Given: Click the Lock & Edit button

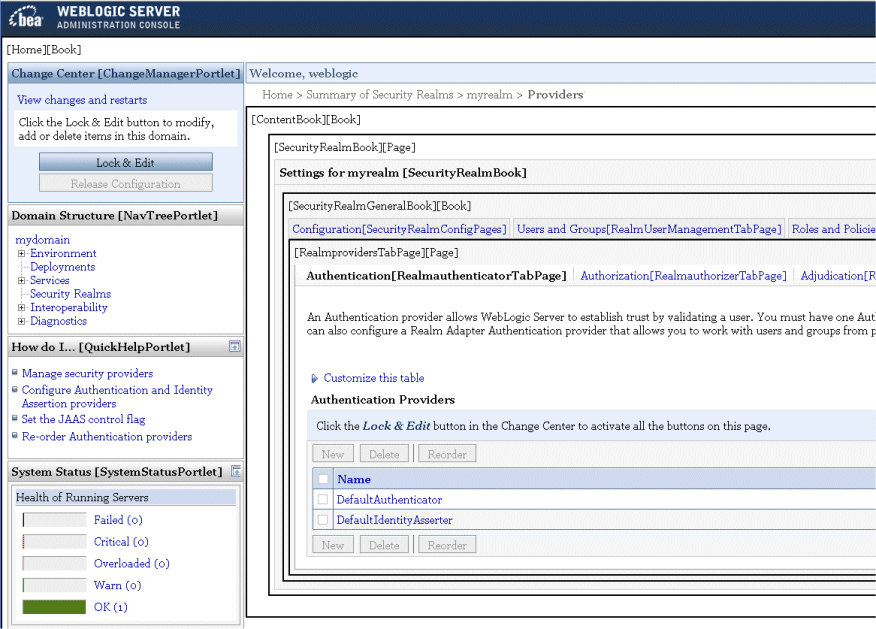Looking at the screenshot, I should [125, 161].
